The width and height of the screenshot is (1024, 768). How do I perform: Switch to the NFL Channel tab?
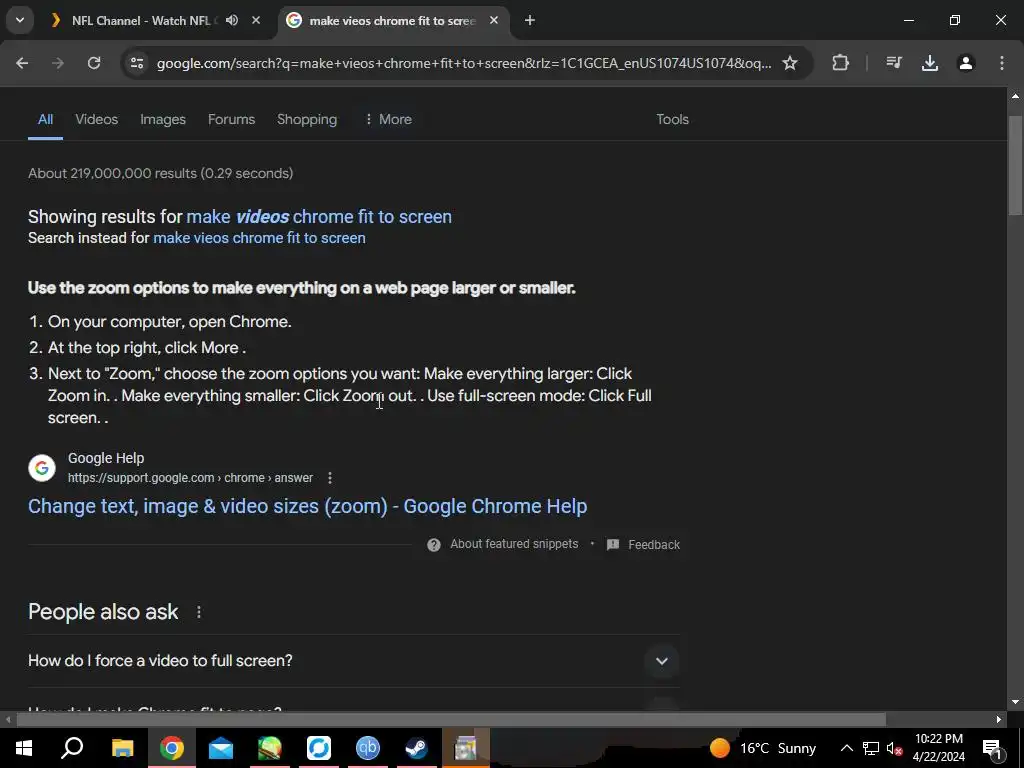pyautogui.click(x=140, y=21)
